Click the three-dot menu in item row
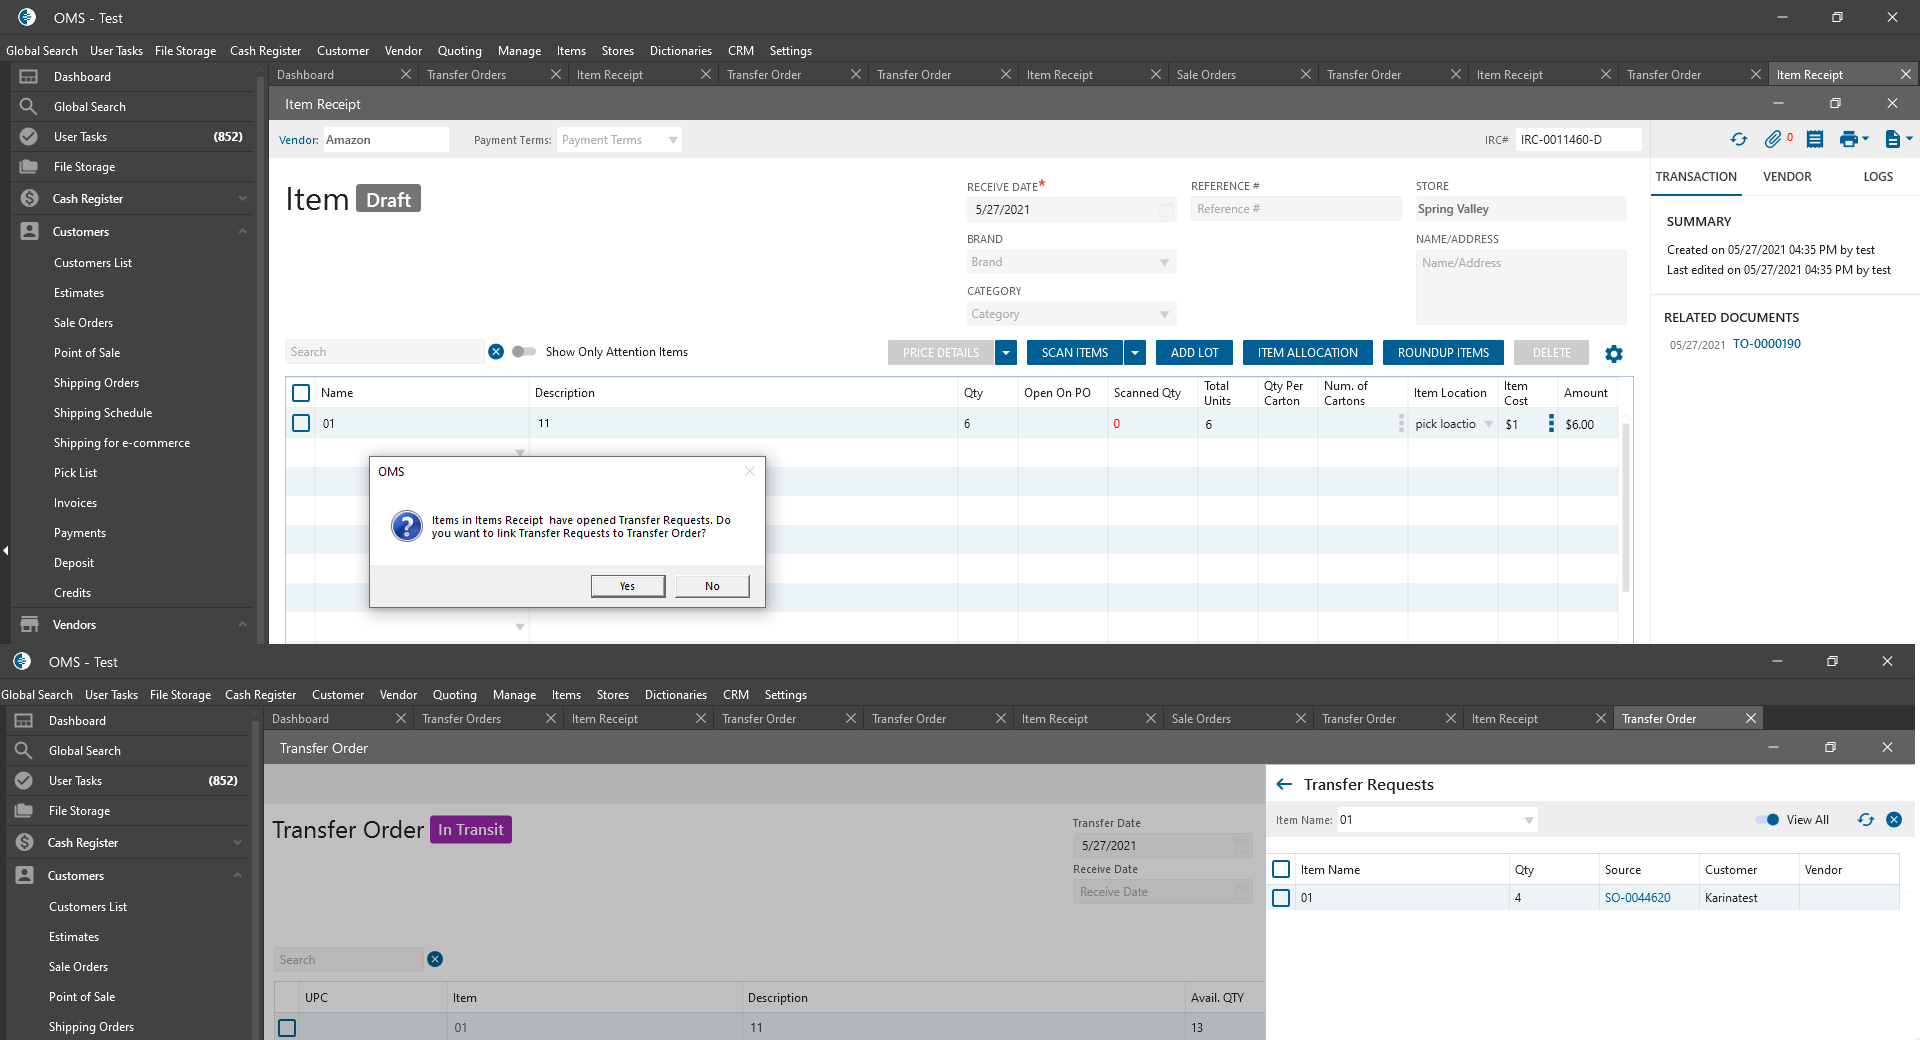This screenshot has width=1920, height=1040. tap(1551, 424)
